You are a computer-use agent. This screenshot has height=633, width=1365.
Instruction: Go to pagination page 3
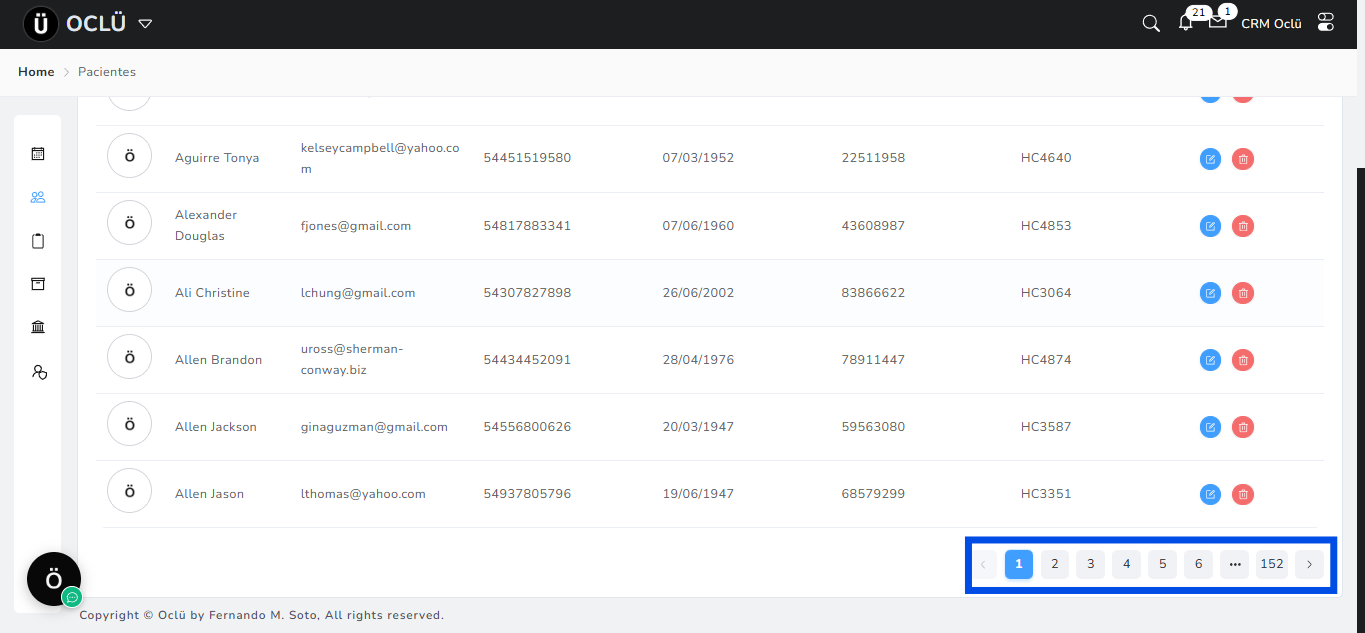tap(1091, 564)
